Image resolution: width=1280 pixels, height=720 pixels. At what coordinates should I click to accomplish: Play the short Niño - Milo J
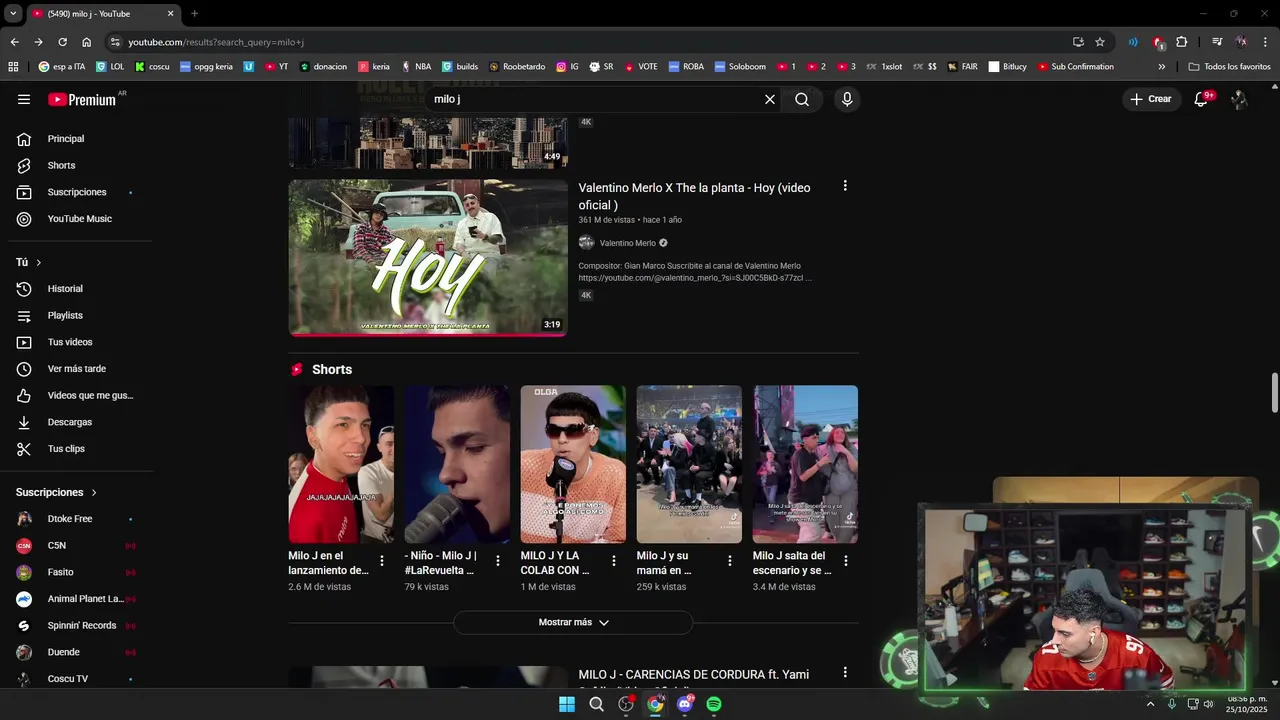457,464
